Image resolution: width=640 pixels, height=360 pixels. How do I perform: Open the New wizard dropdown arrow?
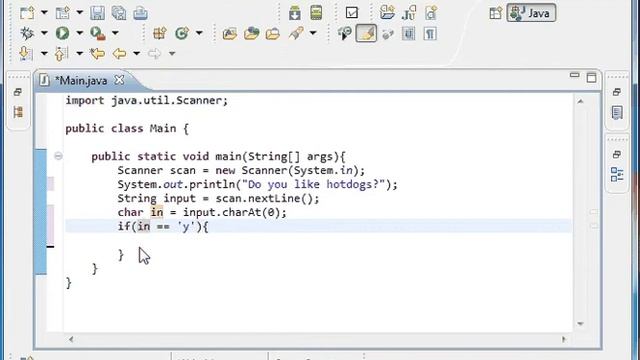click(x=44, y=13)
